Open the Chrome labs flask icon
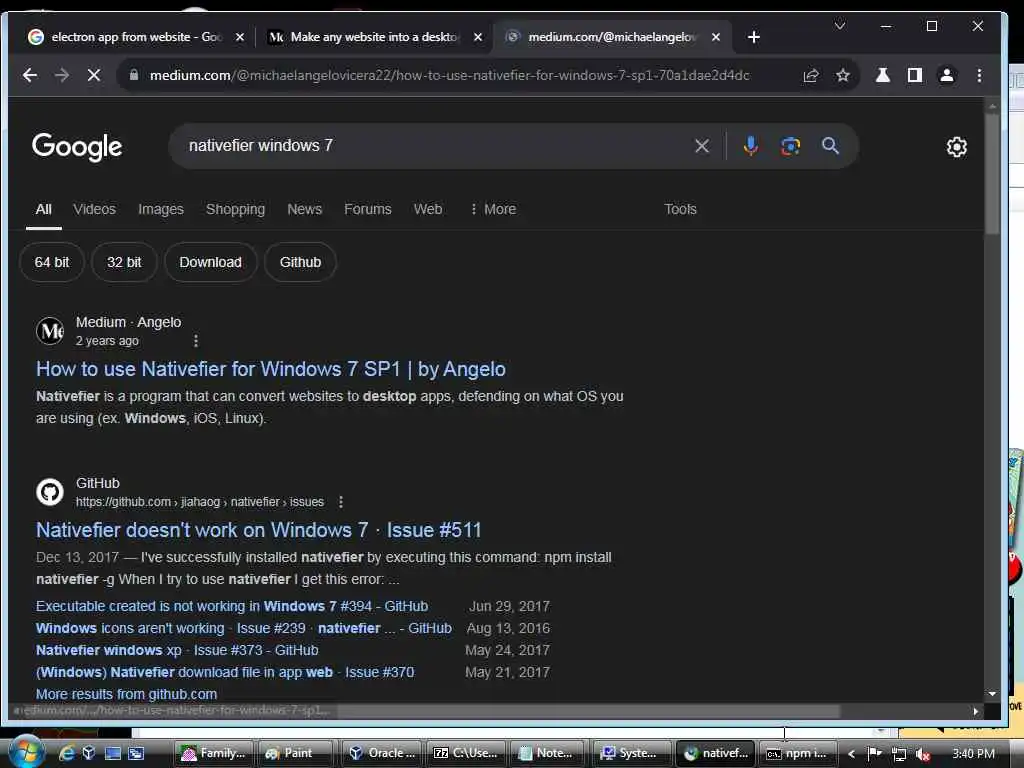1024x768 pixels. [x=883, y=75]
